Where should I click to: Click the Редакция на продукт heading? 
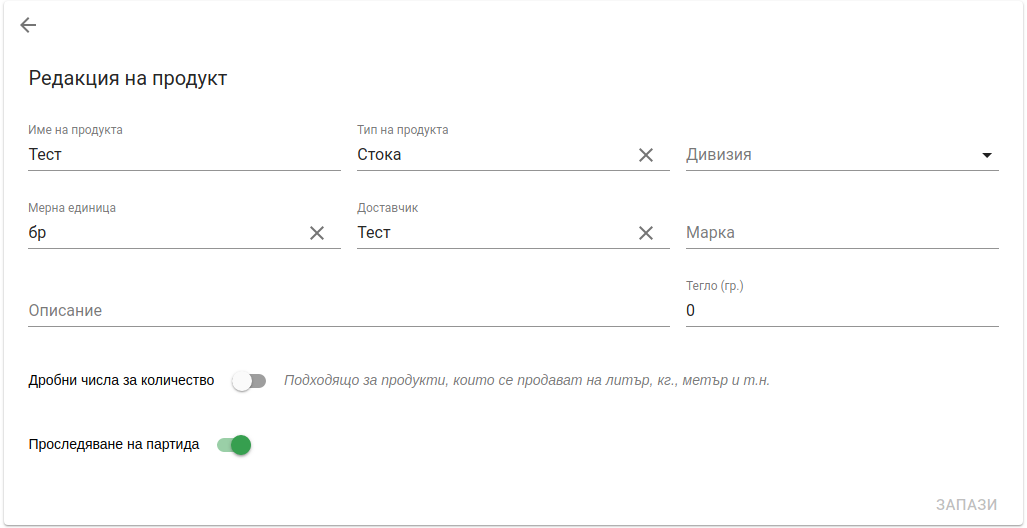[128, 79]
